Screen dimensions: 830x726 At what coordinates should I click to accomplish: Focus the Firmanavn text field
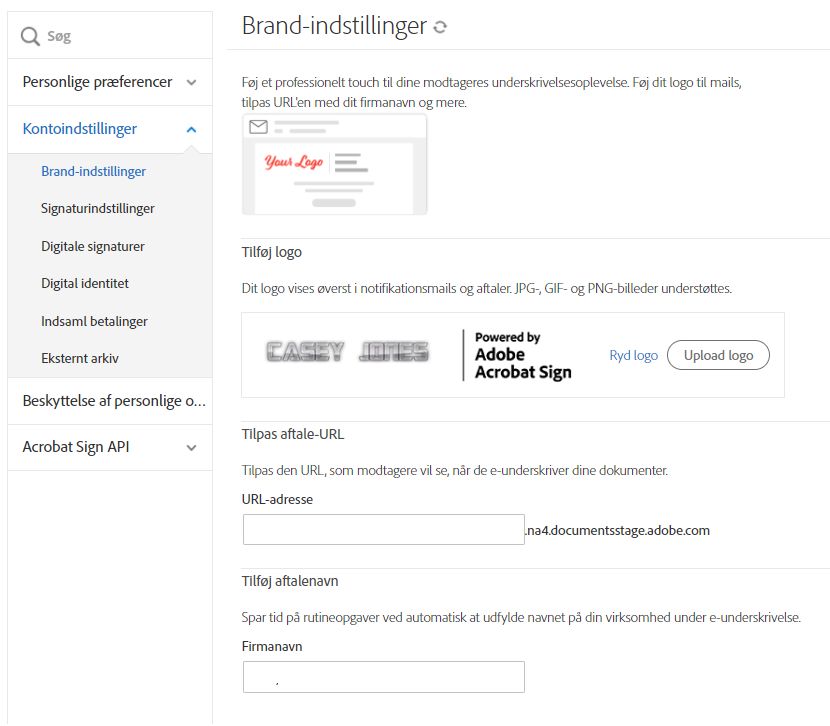[x=383, y=677]
